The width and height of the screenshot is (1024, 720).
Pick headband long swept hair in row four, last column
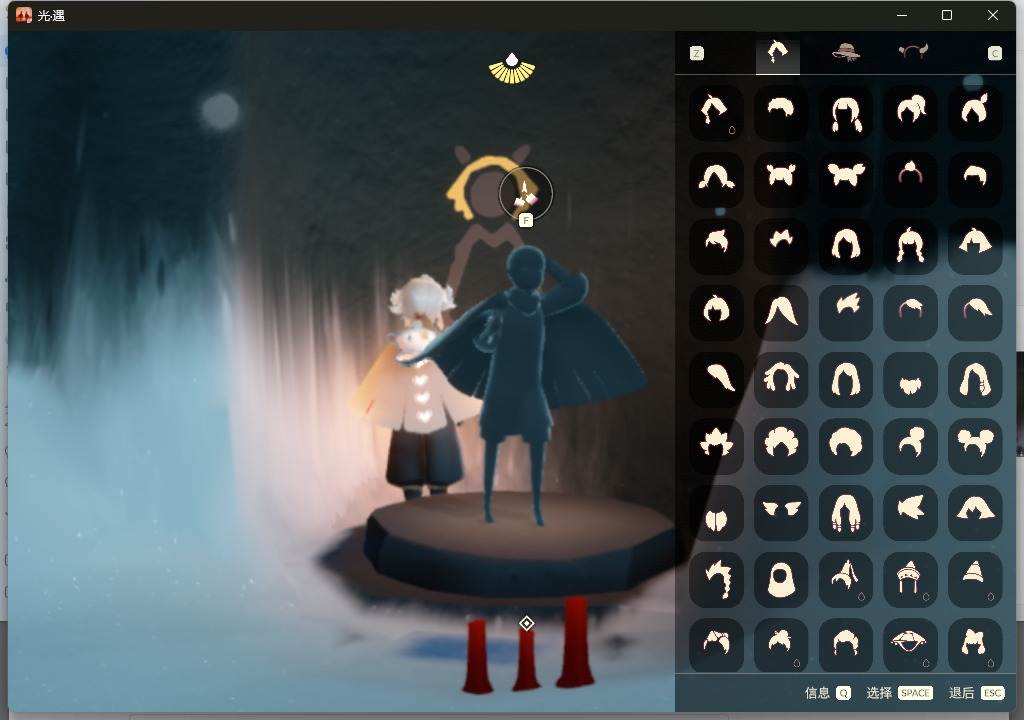[x=975, y=312]
